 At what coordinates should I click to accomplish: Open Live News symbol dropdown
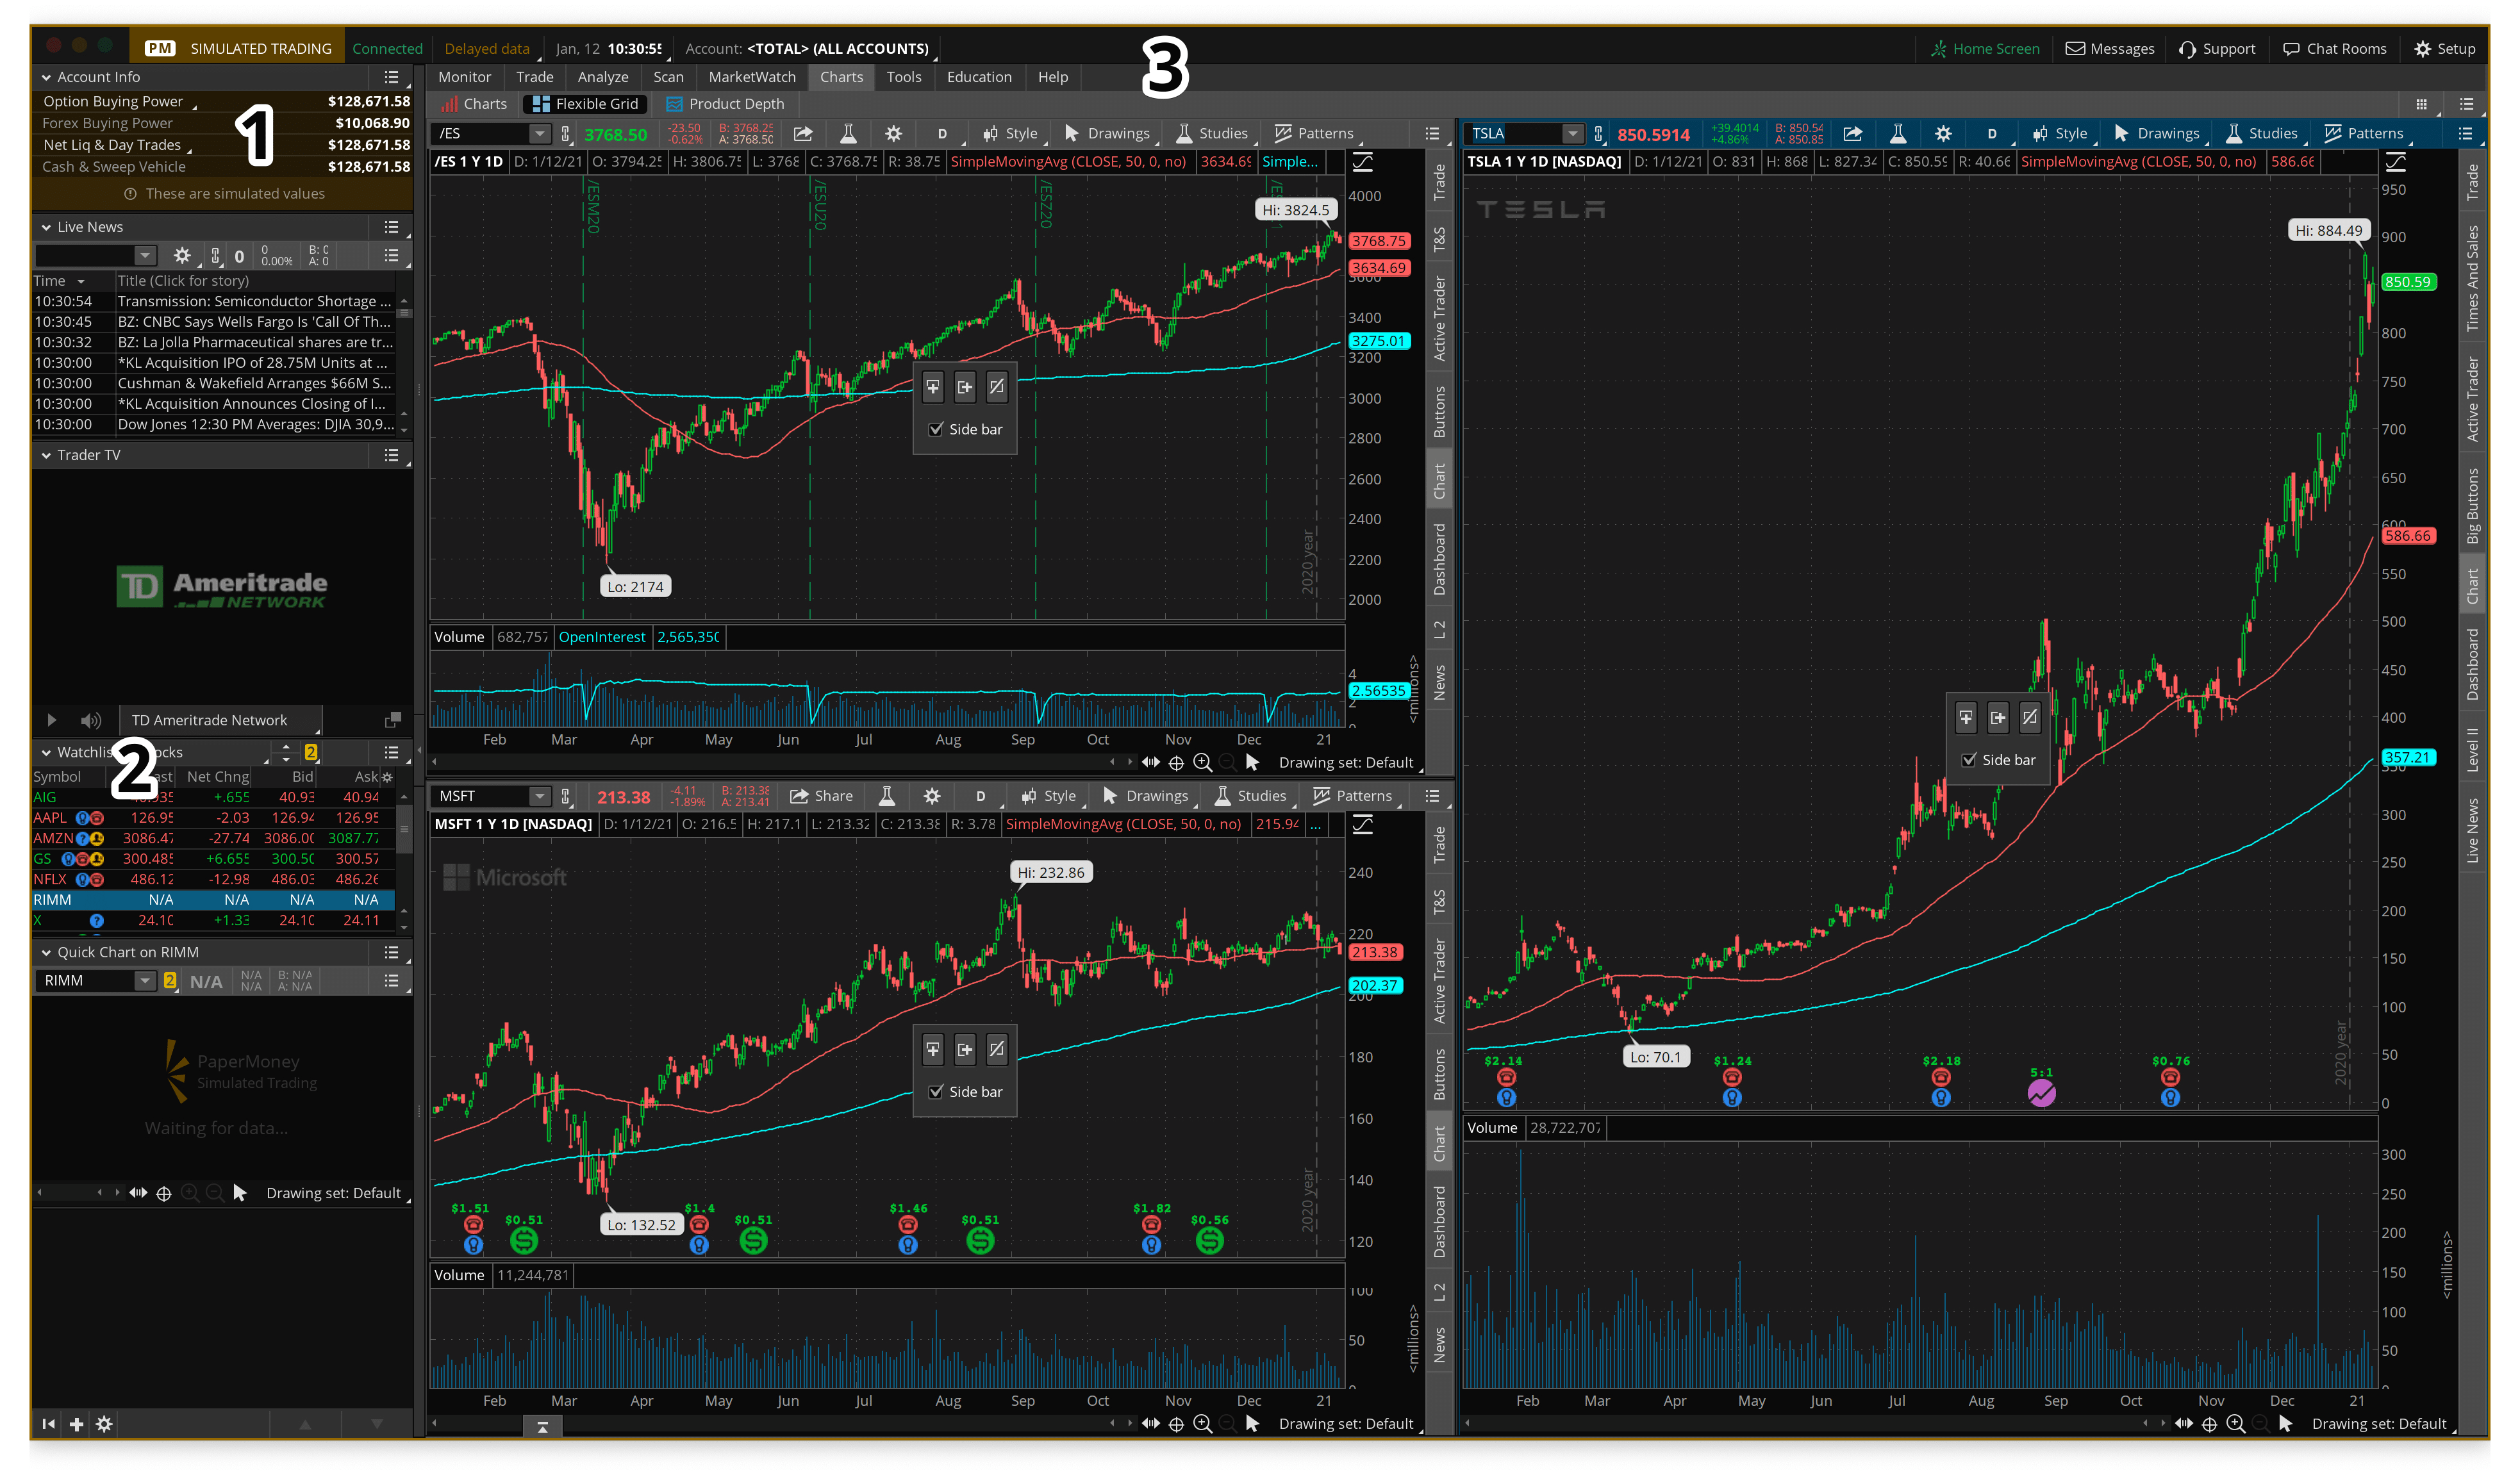click(x=145, y=256)
